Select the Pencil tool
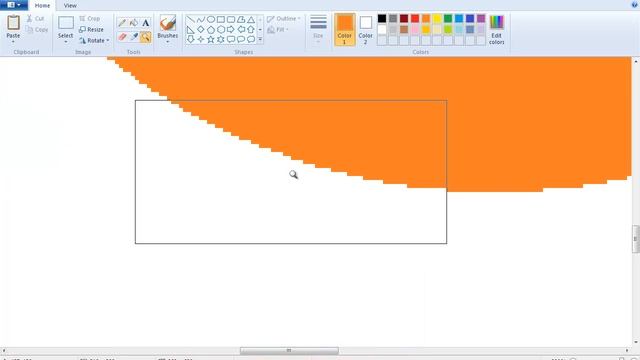This screenshot has width=640, height=360. [x=122, y=23]
